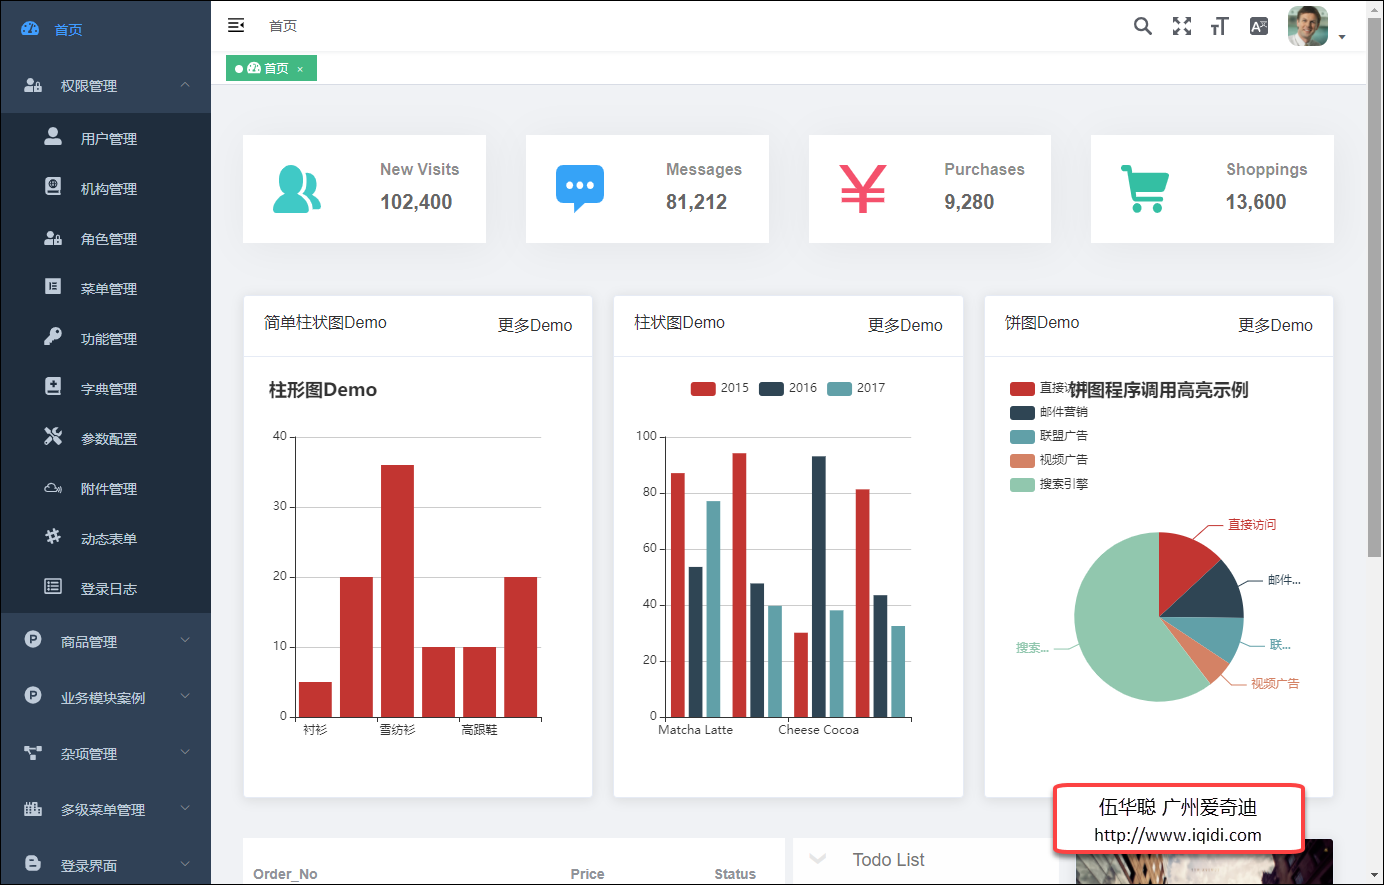This screenshot has width=1384, height=885.
Task: Toggle 搜索引擎 legend item in pie chart
Action: pyautogui.click(x=1049, y=484)
